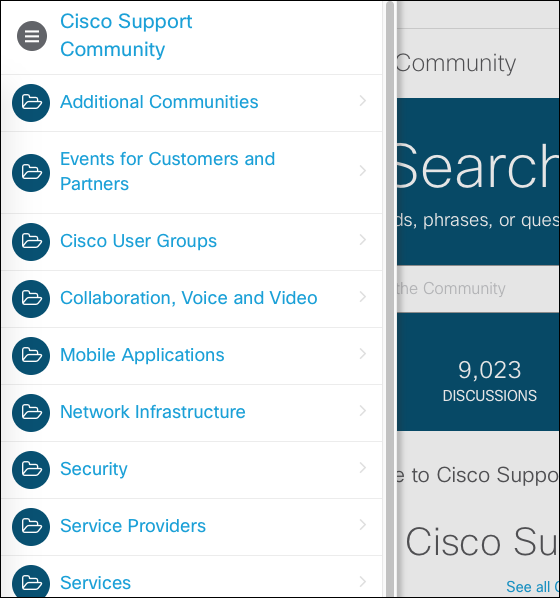Click the hamburger menu icon
The image size is (560, 598).
pos(32,36)
